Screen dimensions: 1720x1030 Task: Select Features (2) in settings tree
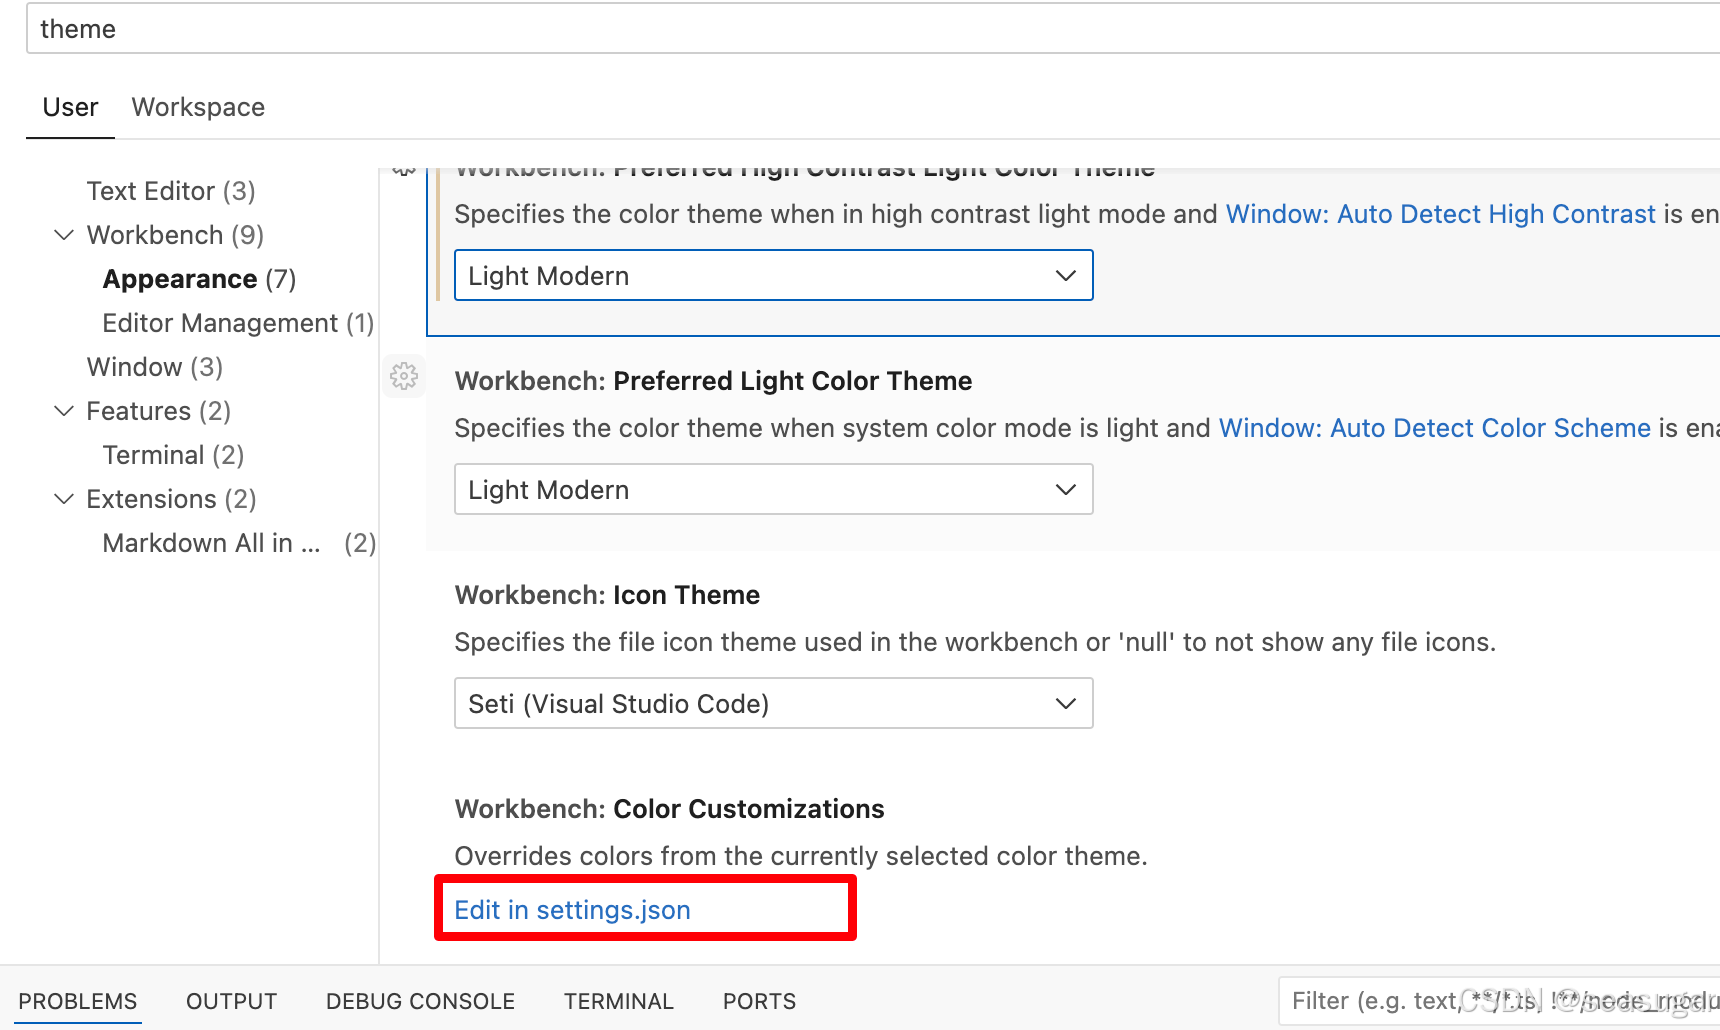pyautogui.click(x=158, y=411)
